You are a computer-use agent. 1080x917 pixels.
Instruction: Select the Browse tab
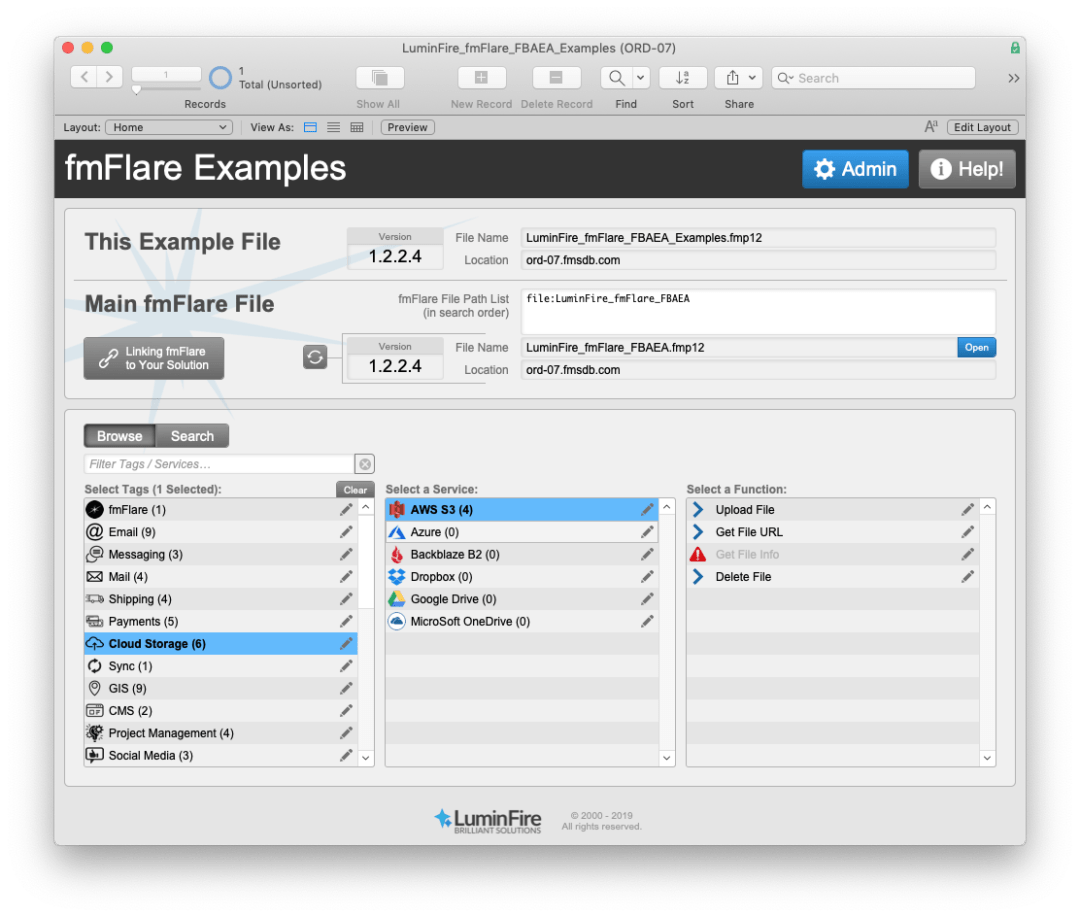(120, 436)
